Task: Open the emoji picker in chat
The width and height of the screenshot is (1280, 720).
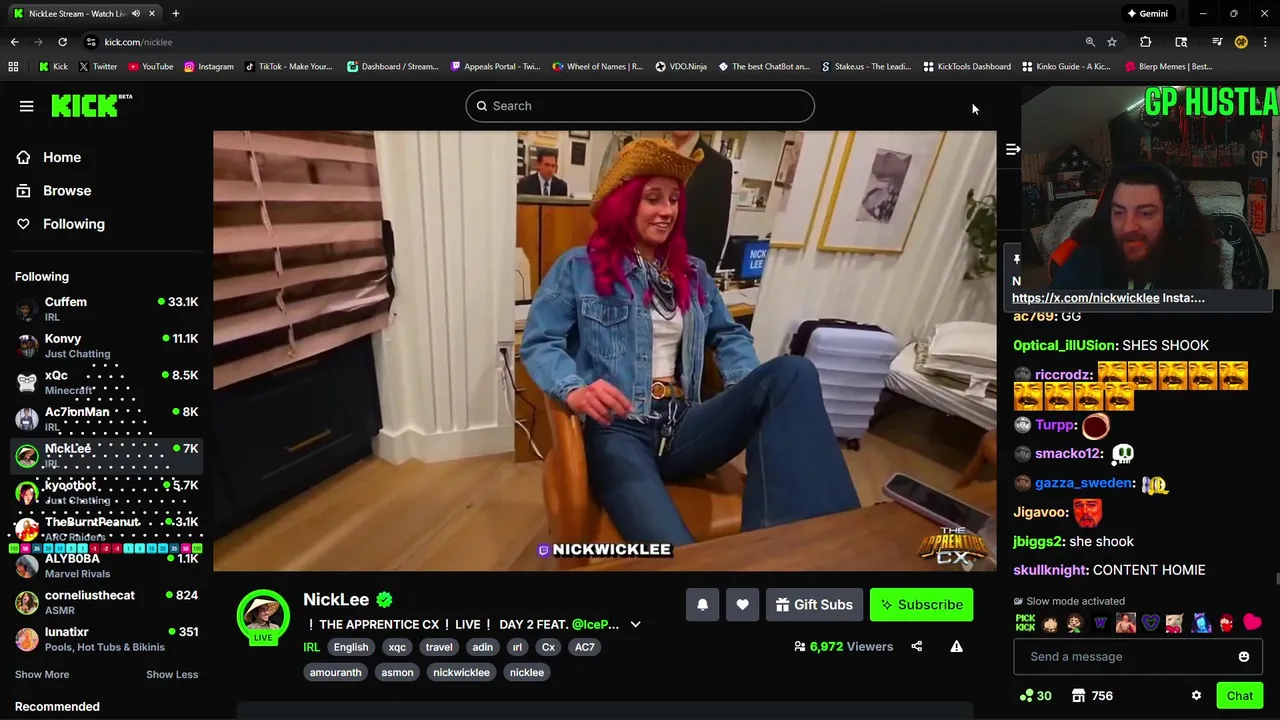Action: 1244,657
